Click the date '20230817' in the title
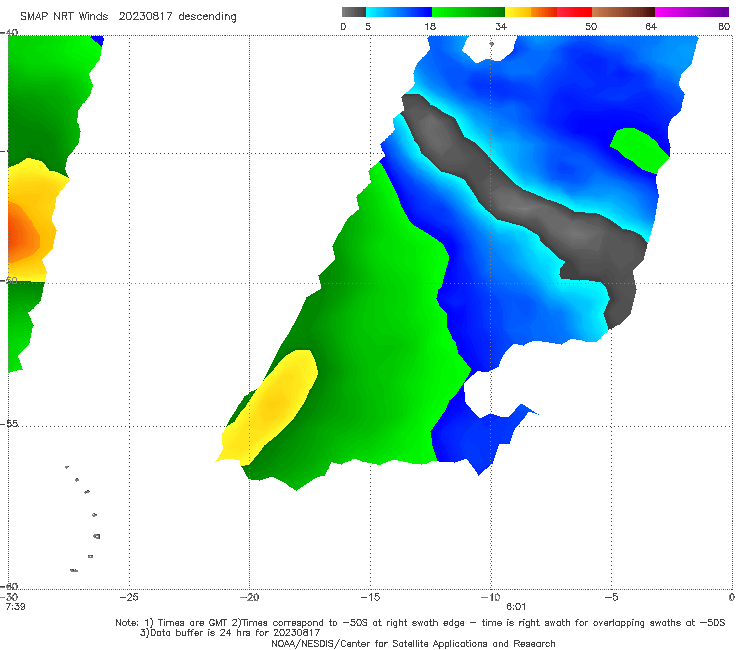The width and height of the screenshot is (740, 650). coord(145,17)
